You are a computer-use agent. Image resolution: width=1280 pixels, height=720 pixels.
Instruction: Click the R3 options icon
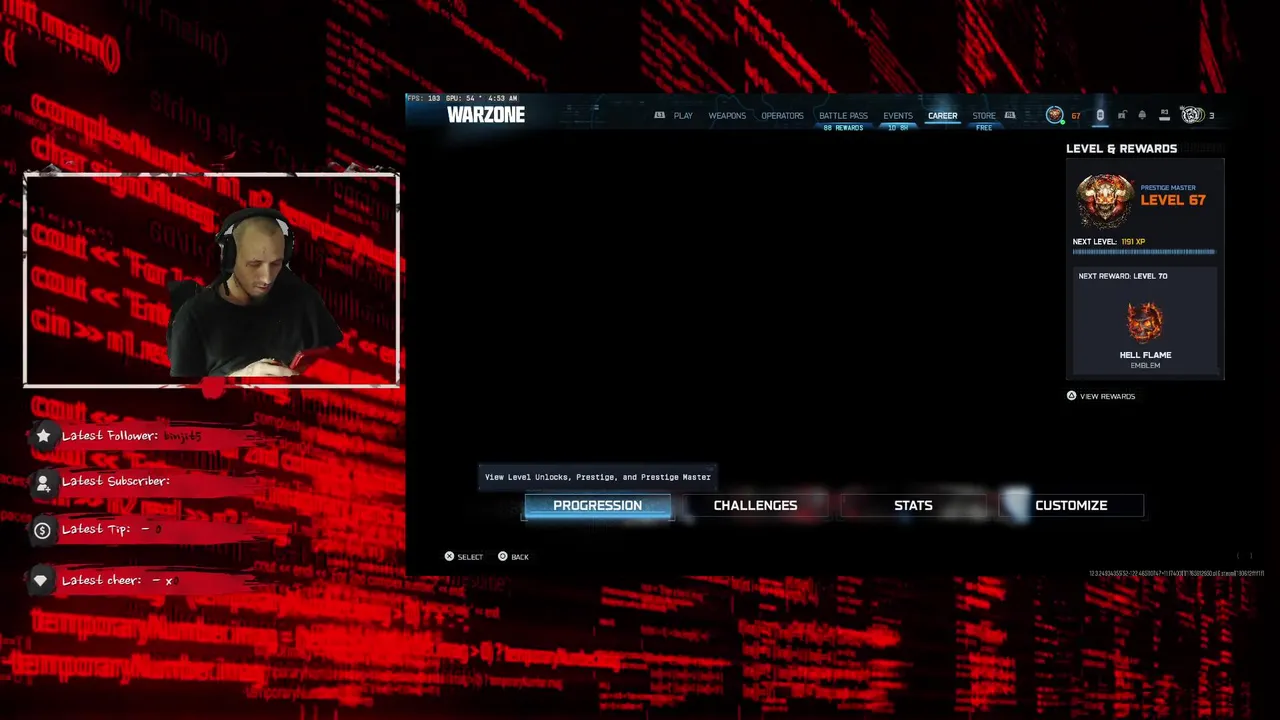coord(1164,115)
